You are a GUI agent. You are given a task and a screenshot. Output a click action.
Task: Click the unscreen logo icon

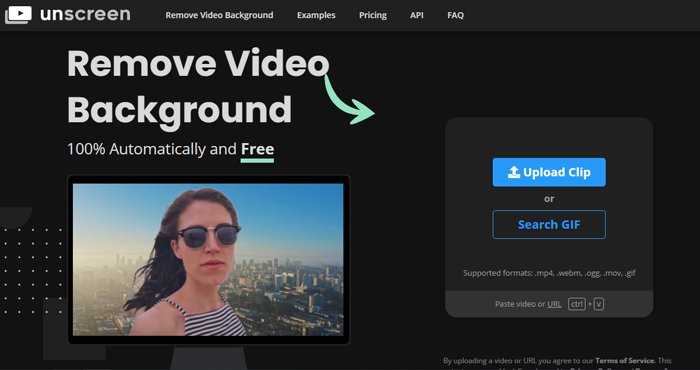(x=18, y=15)
